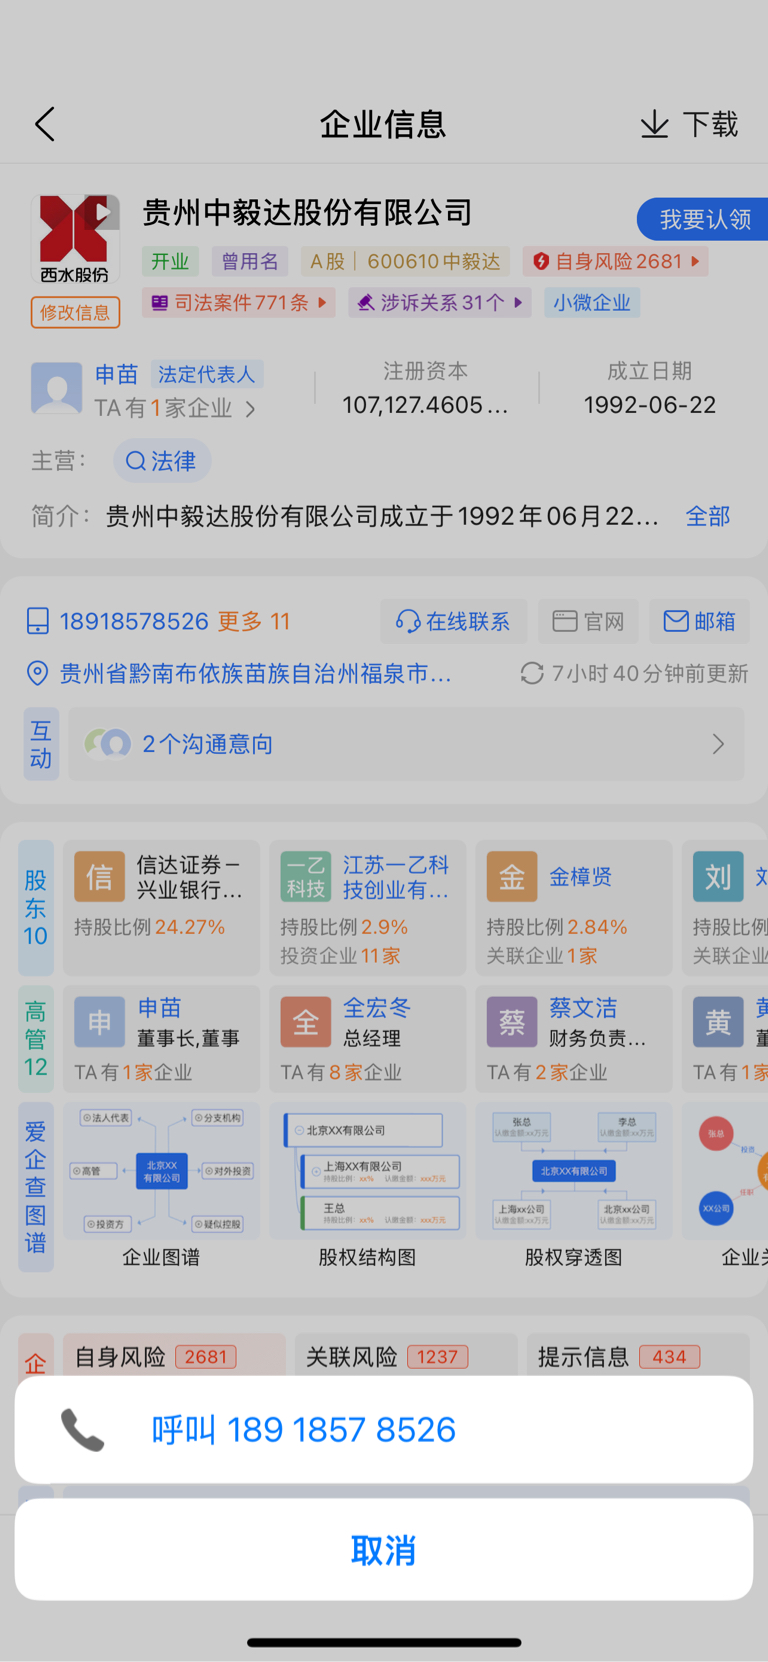Tap establishment date 1992-06-22
768x1662 pixels.
click(x=650, y=405)
